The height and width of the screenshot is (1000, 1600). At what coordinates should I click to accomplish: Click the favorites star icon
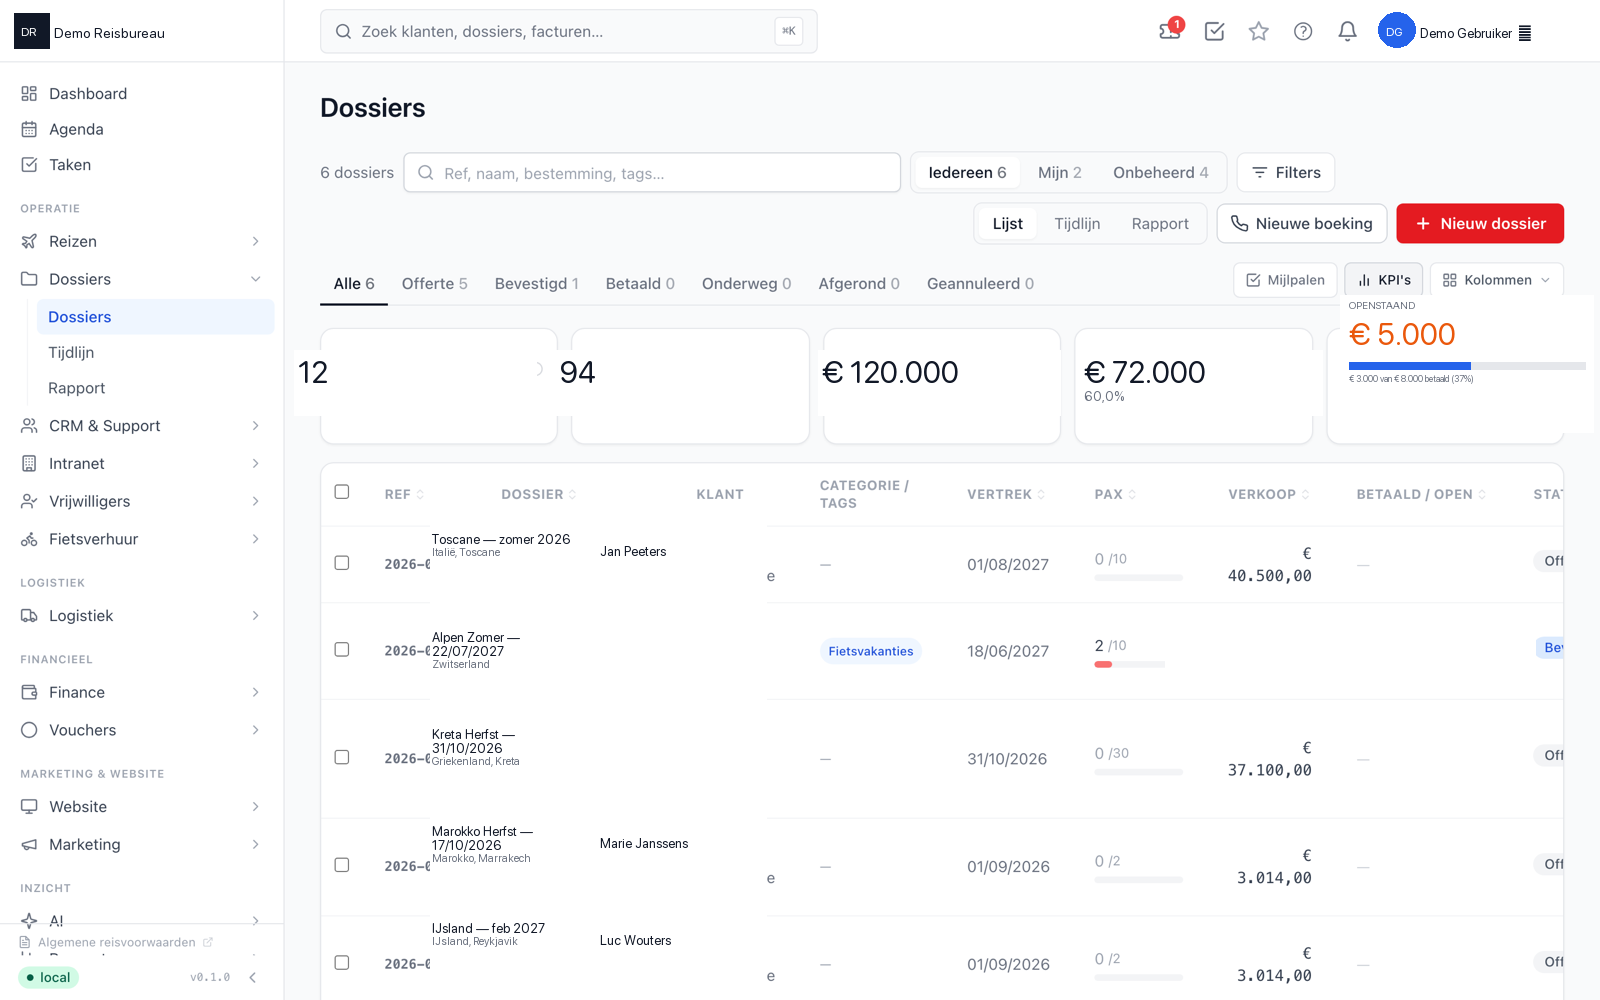tap(1259, 31)
